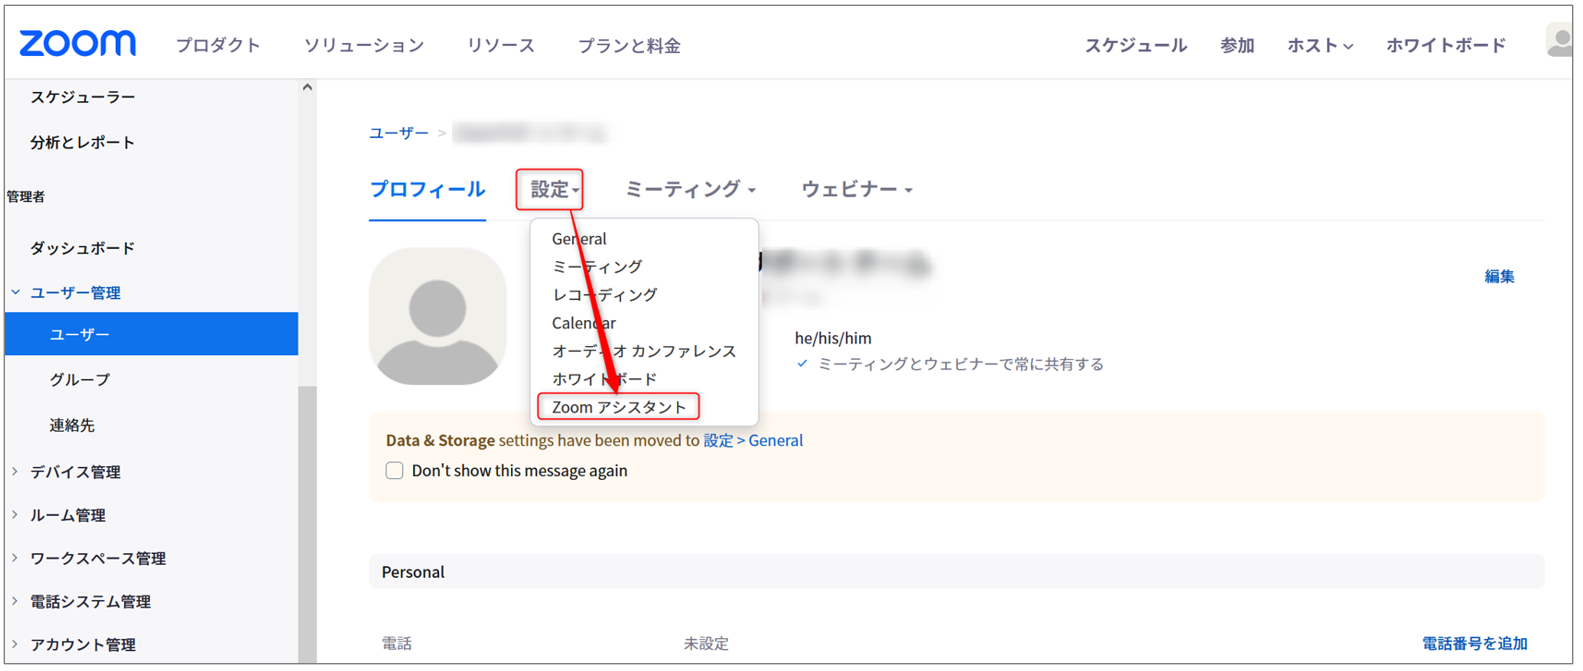Click the Zoom logo
Viewport: 1583px width, 671px height.
point(77,44)
